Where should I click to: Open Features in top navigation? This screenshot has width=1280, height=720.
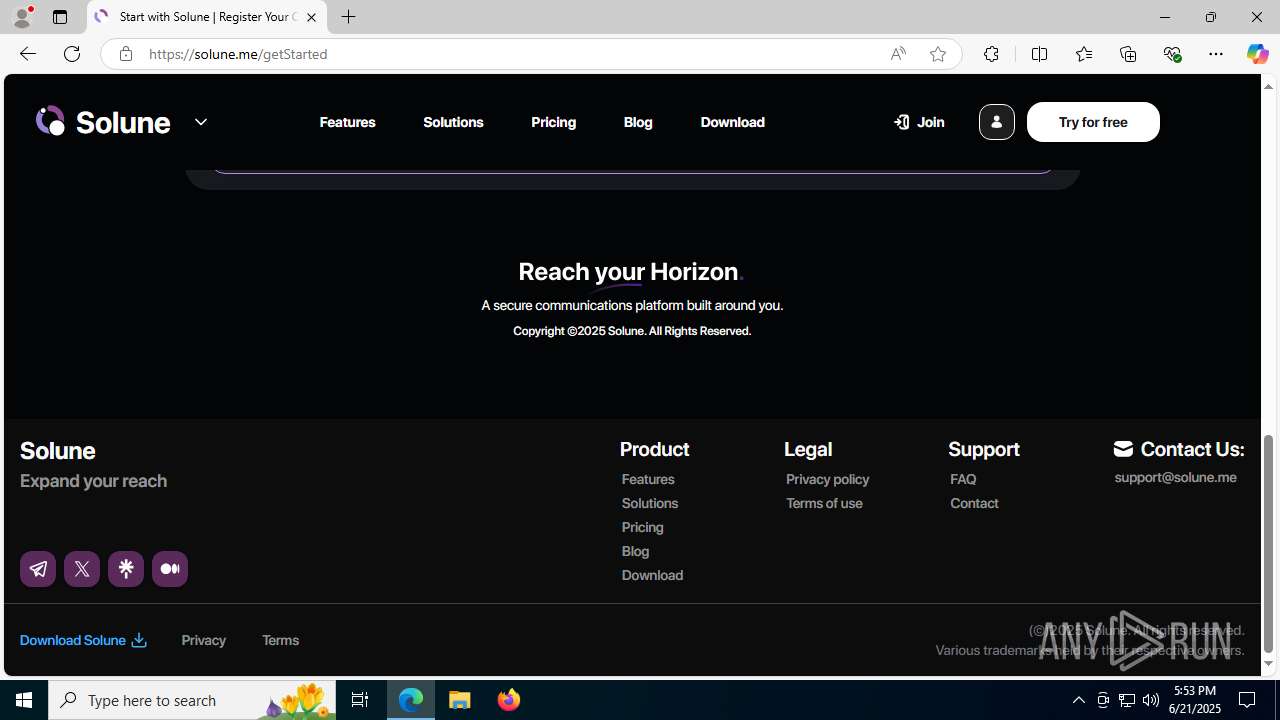tap(348, 122)
